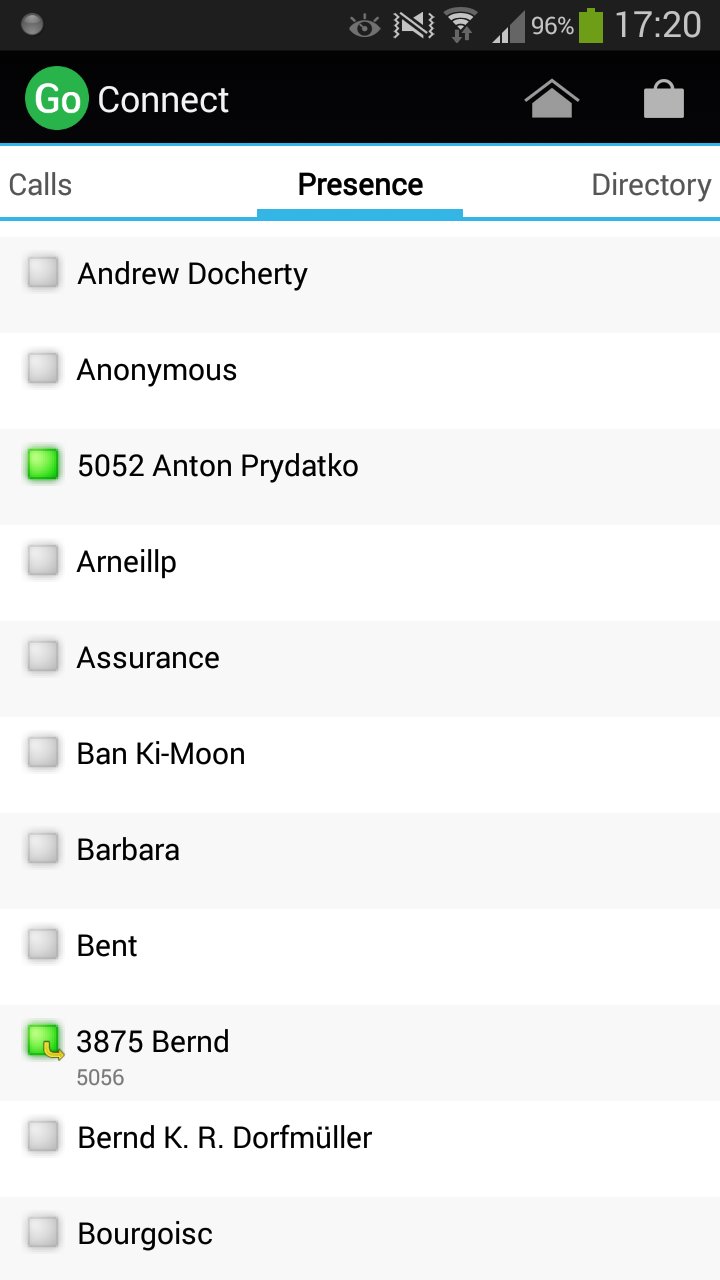The height and width of the screenshot is (1280, 720).
Task: Select Bernd K. R. Dorfmüller contact
Action: point(225,1138)
